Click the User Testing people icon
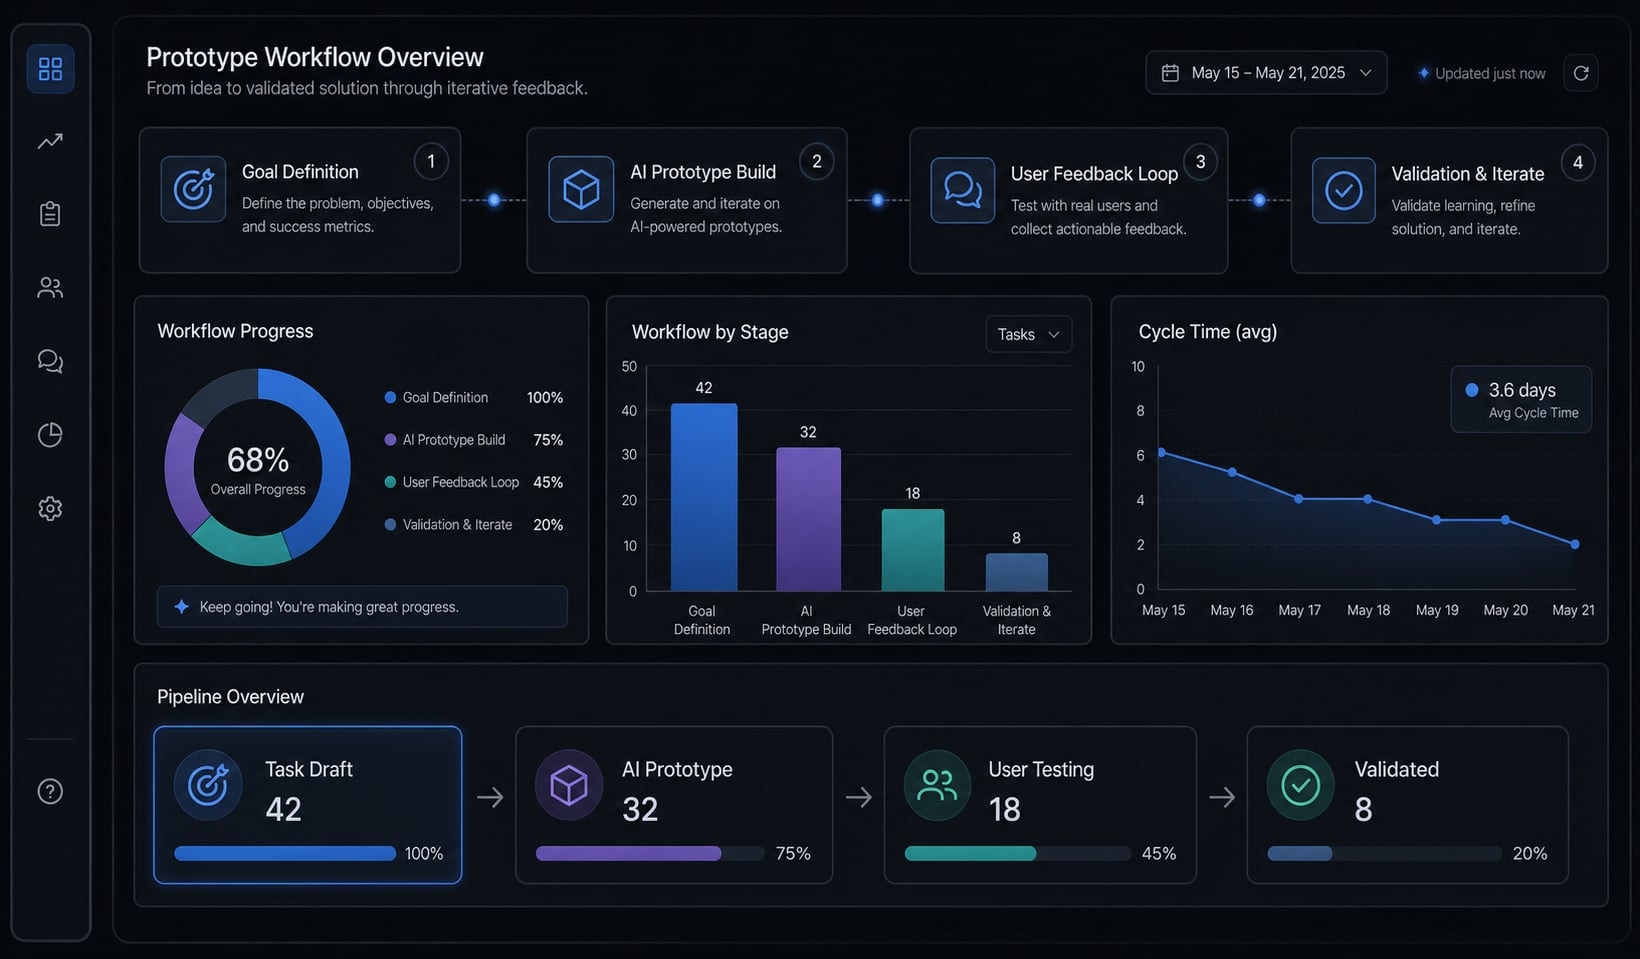Screen dimensions: 1640x959 point(937,785)
